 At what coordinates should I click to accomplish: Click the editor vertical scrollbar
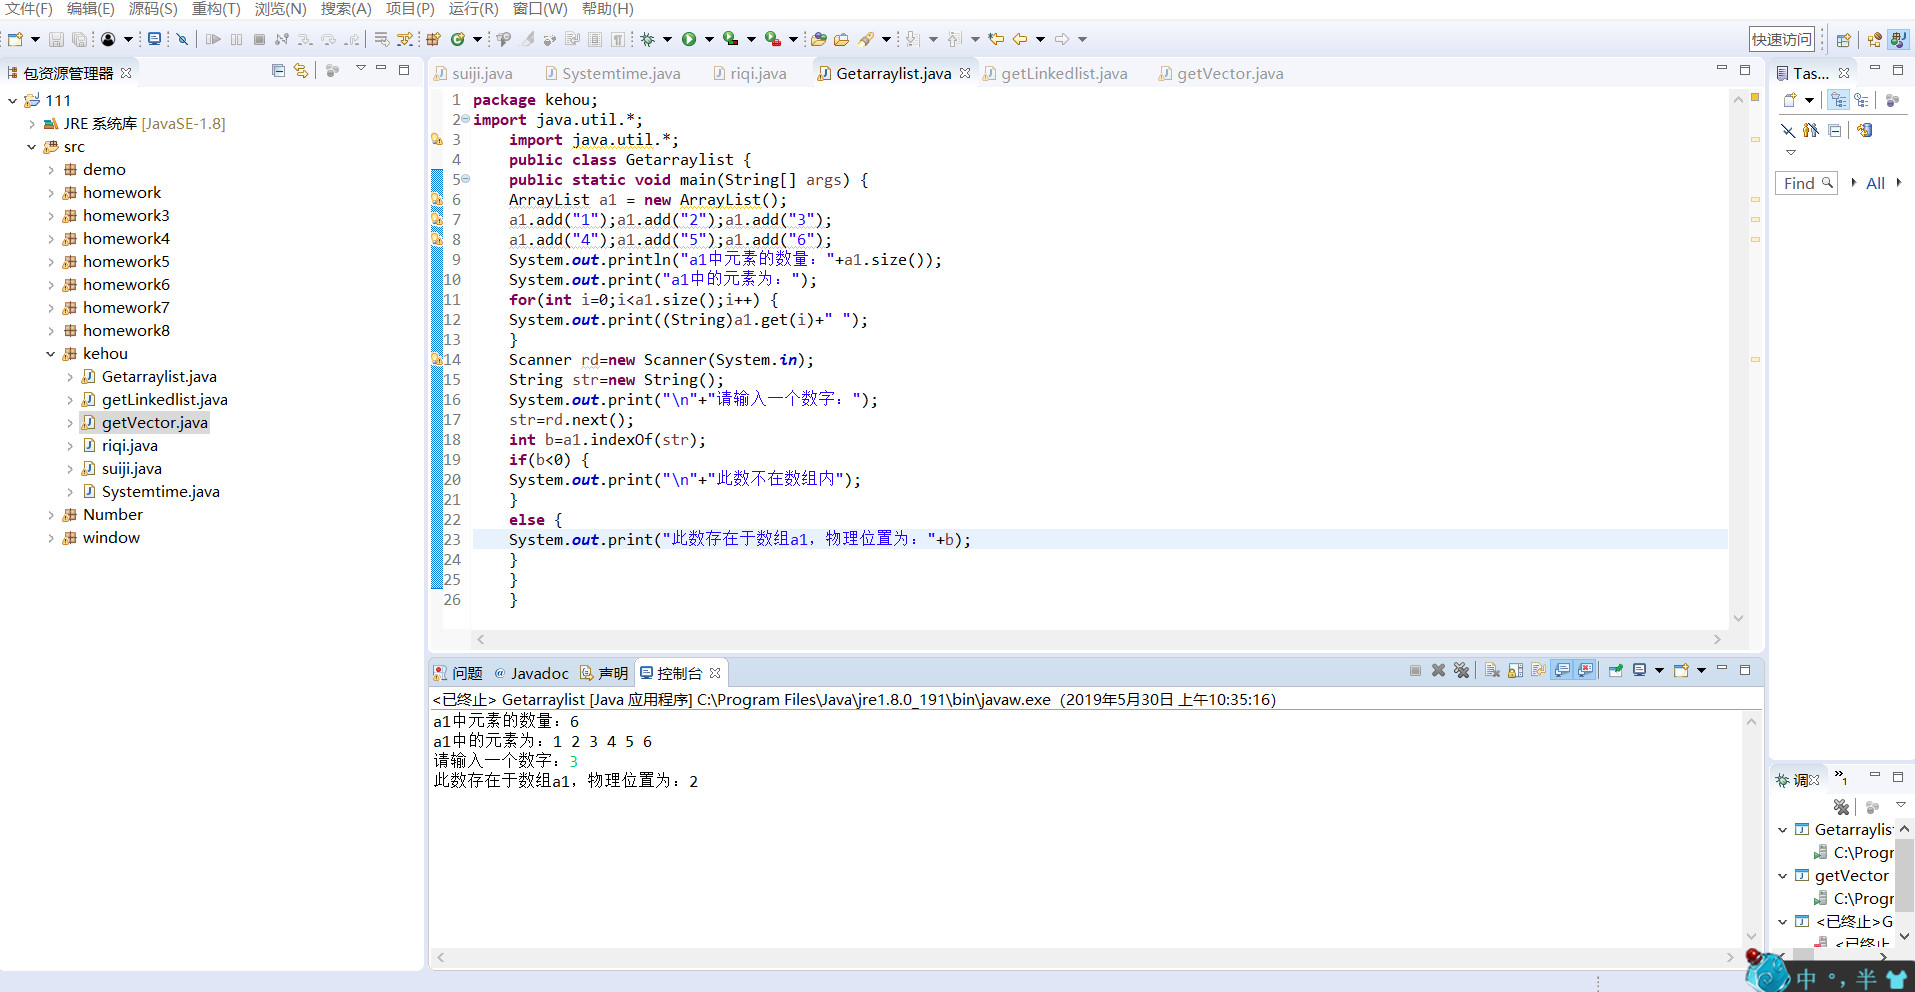click(1738, 358)
